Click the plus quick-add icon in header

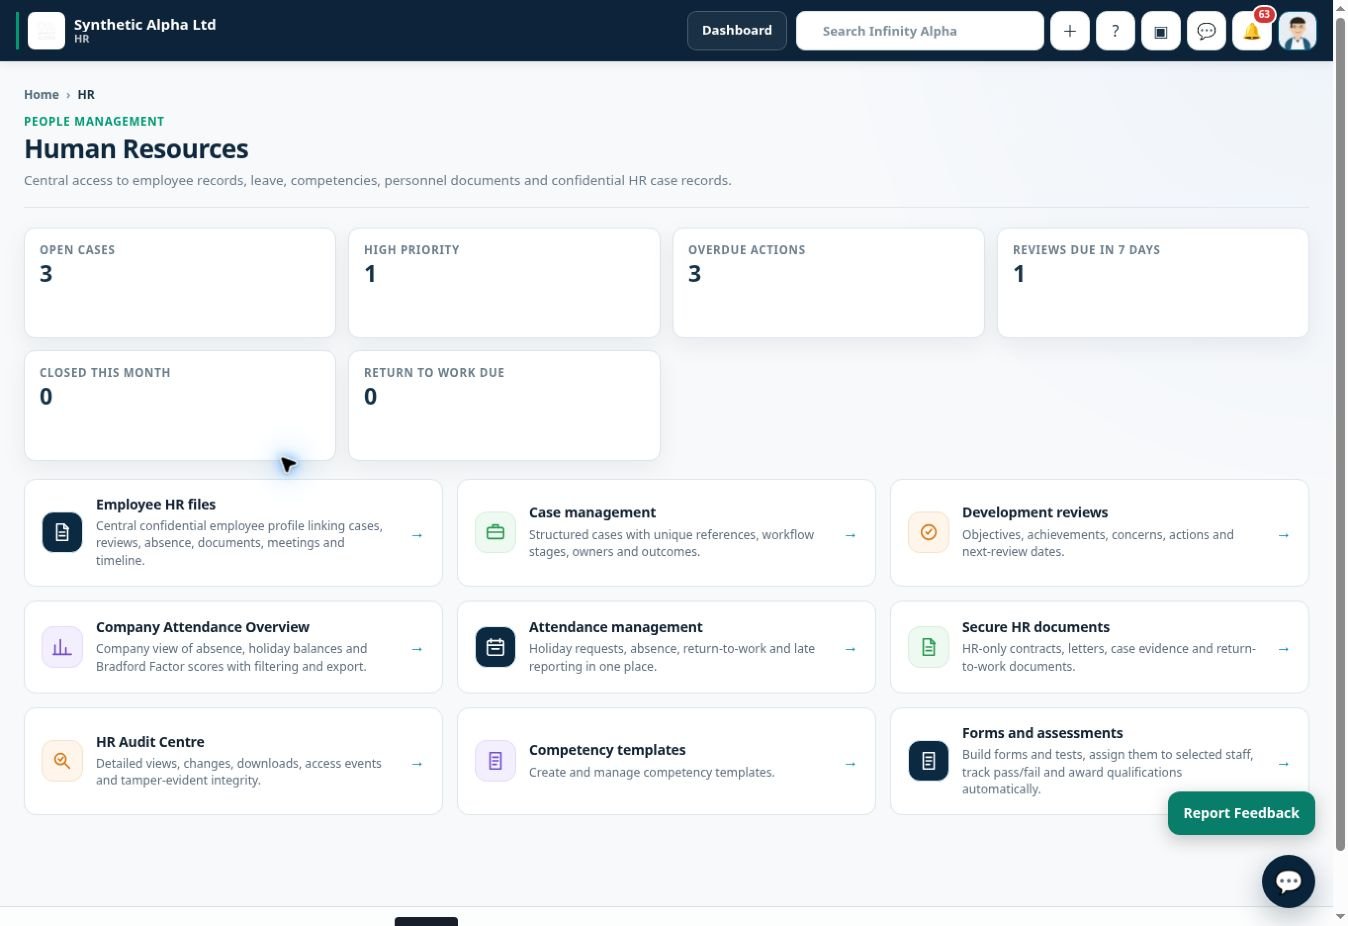coord(1069,31)
